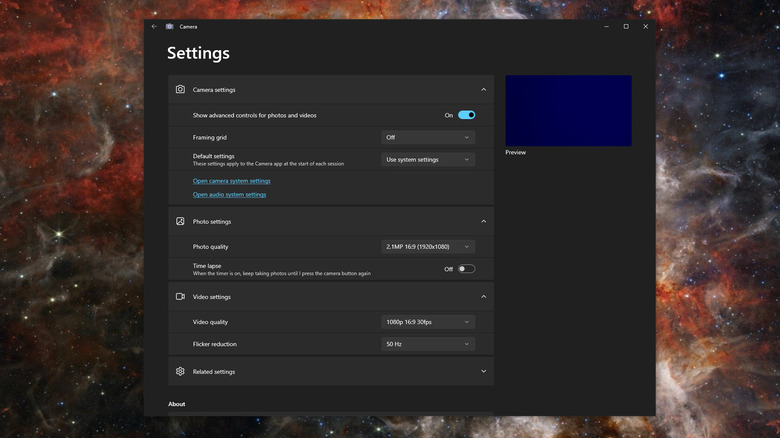Screen dimensions: 780x438
Task: Select Flicker reduction 50 Hz dropdown
Action: 427,344
